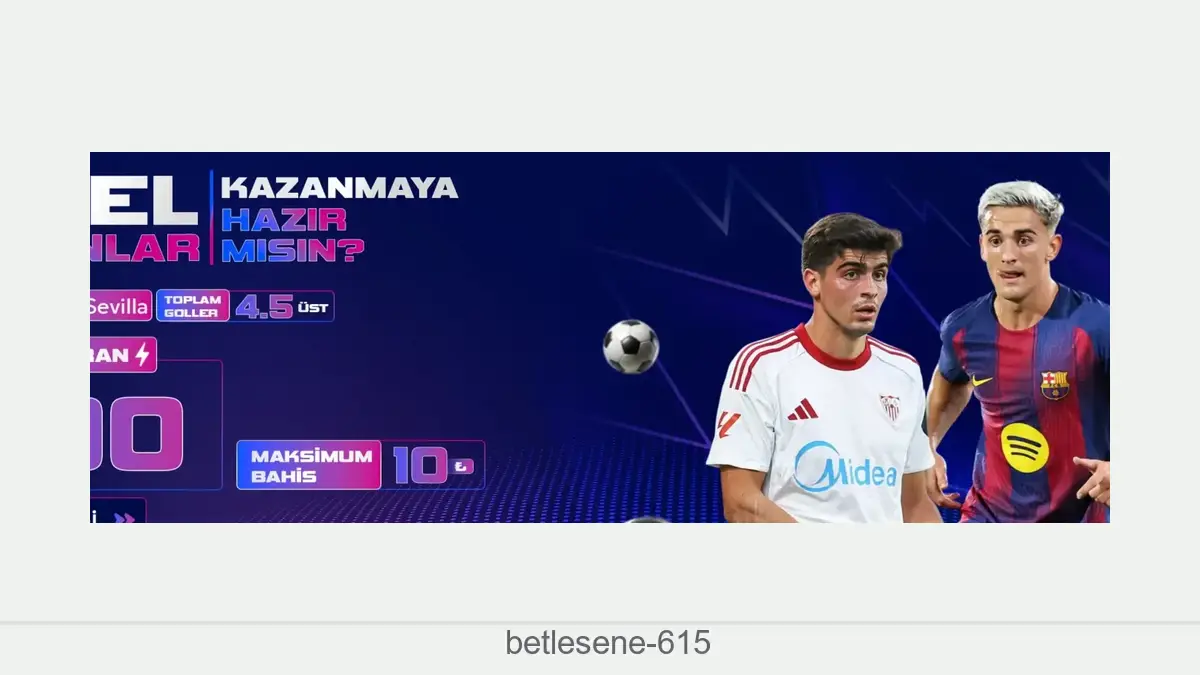Select the 4.5 ÜST bet option
The image size is (1200, 675).
coord(282,306)
